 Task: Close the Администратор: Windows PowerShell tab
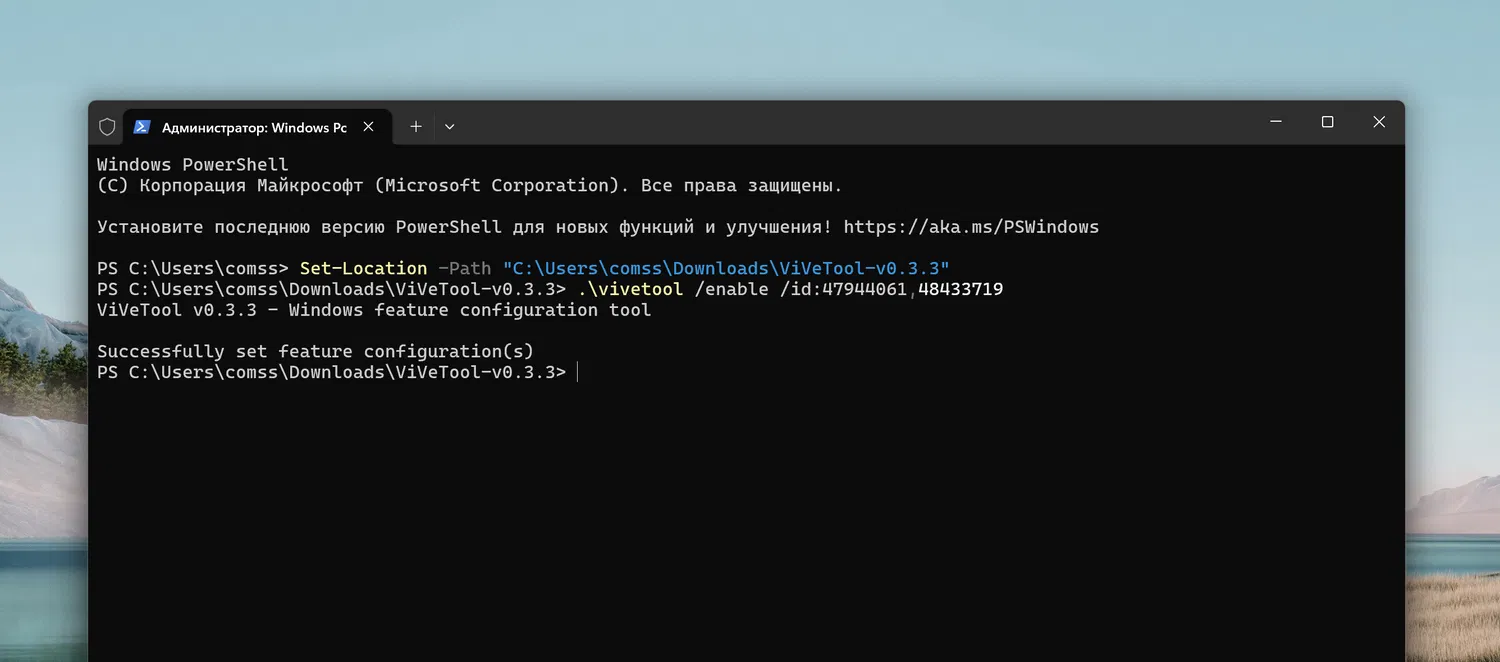(369, 127)
